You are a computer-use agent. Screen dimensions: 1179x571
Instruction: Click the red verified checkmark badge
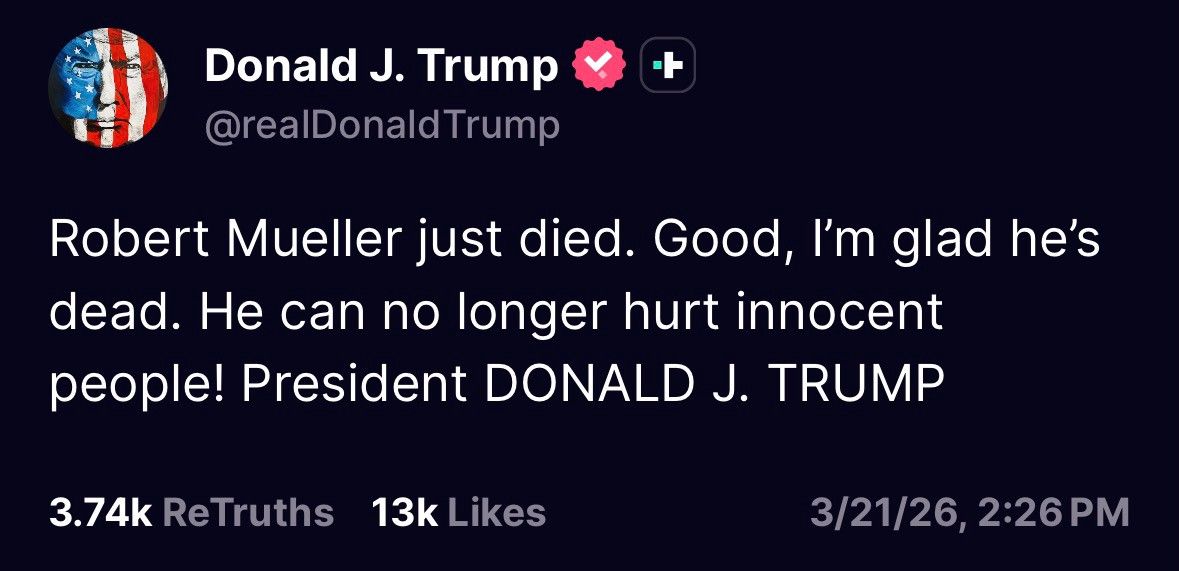(599, 65)
